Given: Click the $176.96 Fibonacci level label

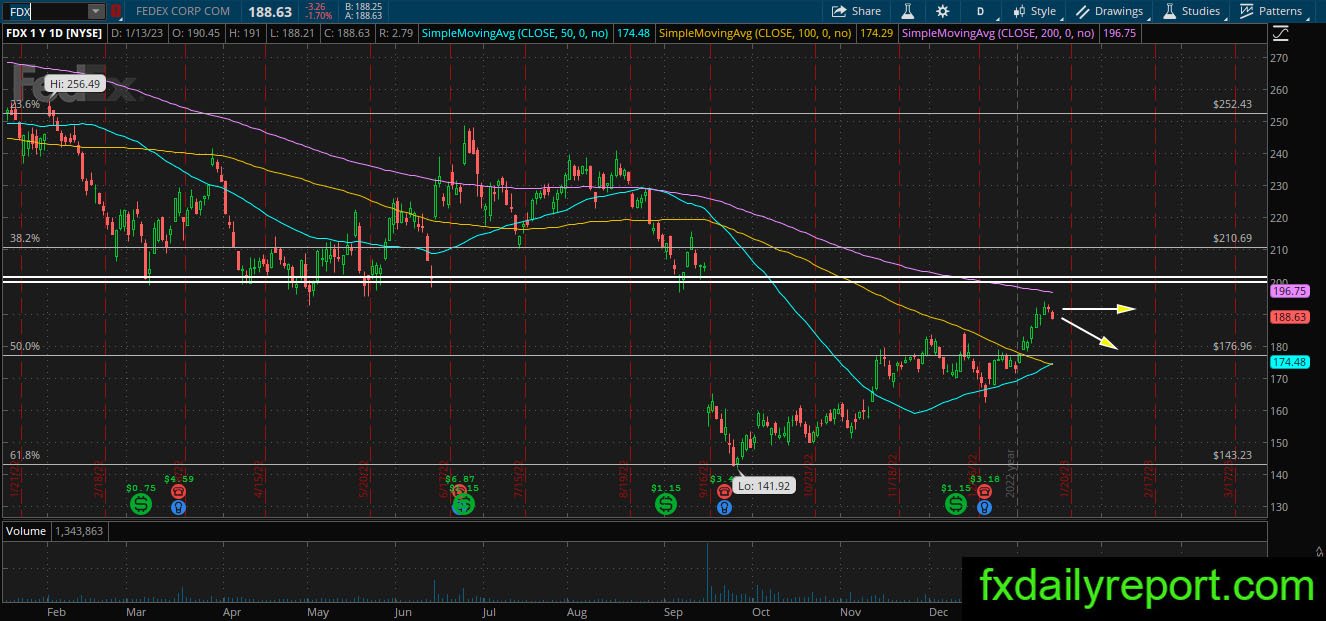Looking at the screenshot, I should click(1232, 346).
